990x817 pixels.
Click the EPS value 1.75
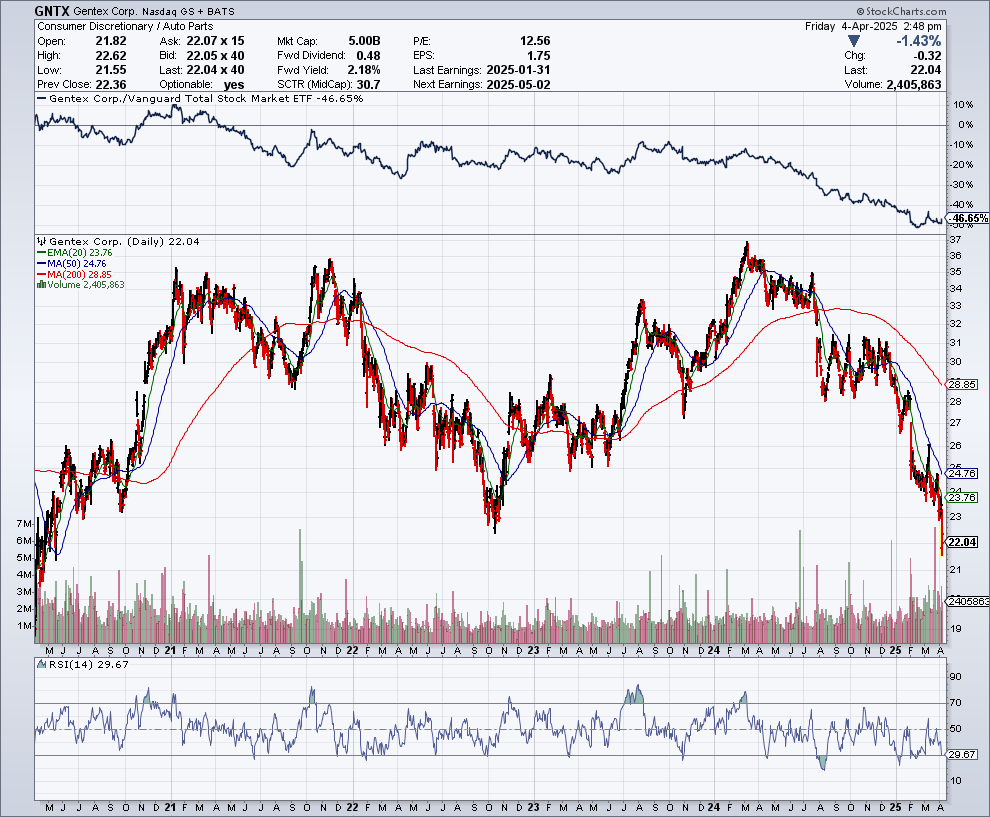point(539,56)
